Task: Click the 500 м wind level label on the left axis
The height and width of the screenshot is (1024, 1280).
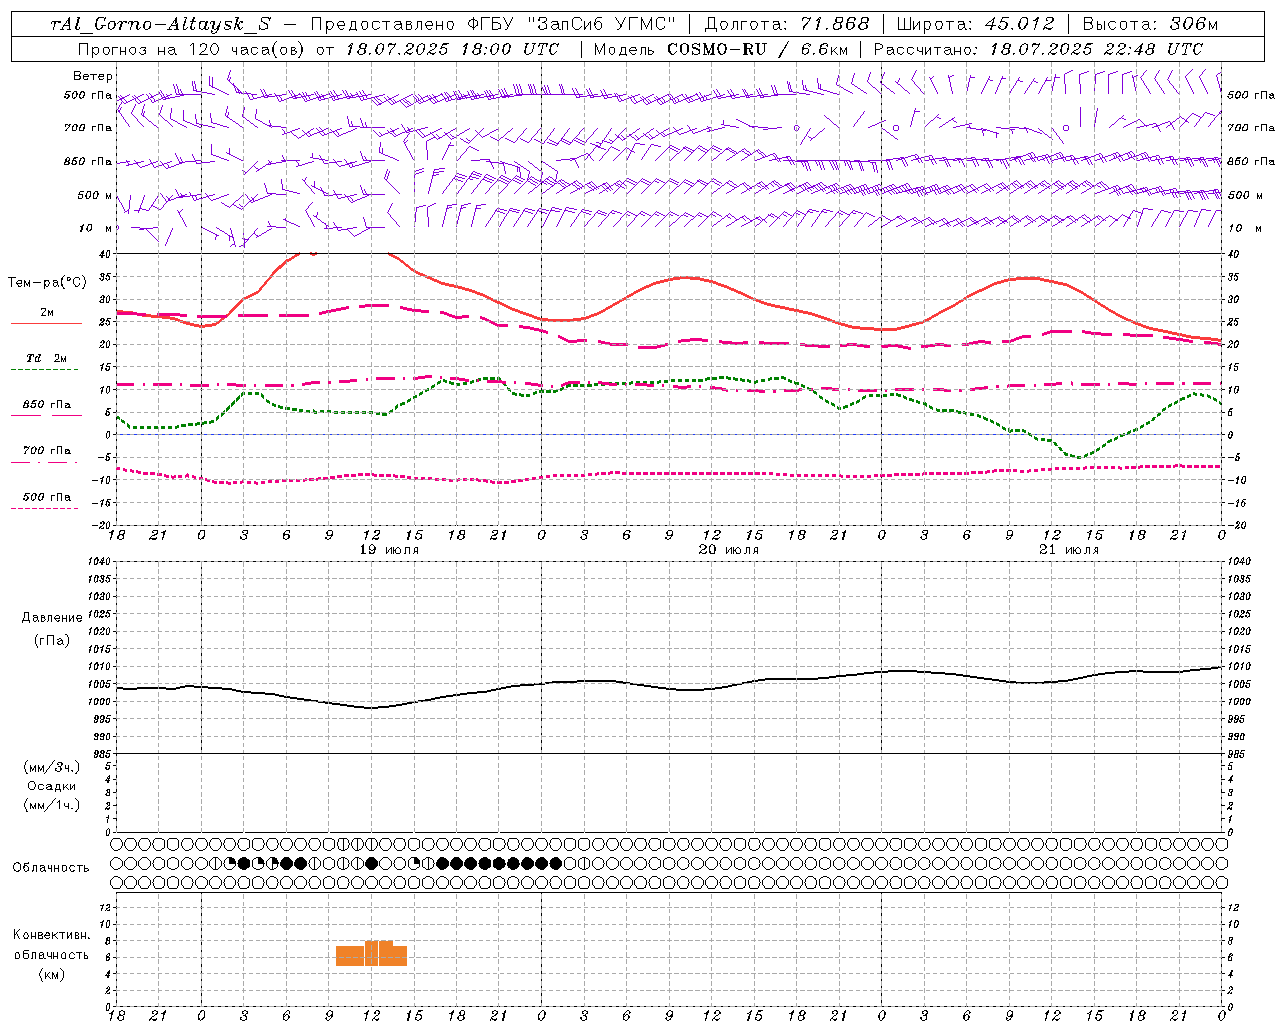Action: pos(94,195)
